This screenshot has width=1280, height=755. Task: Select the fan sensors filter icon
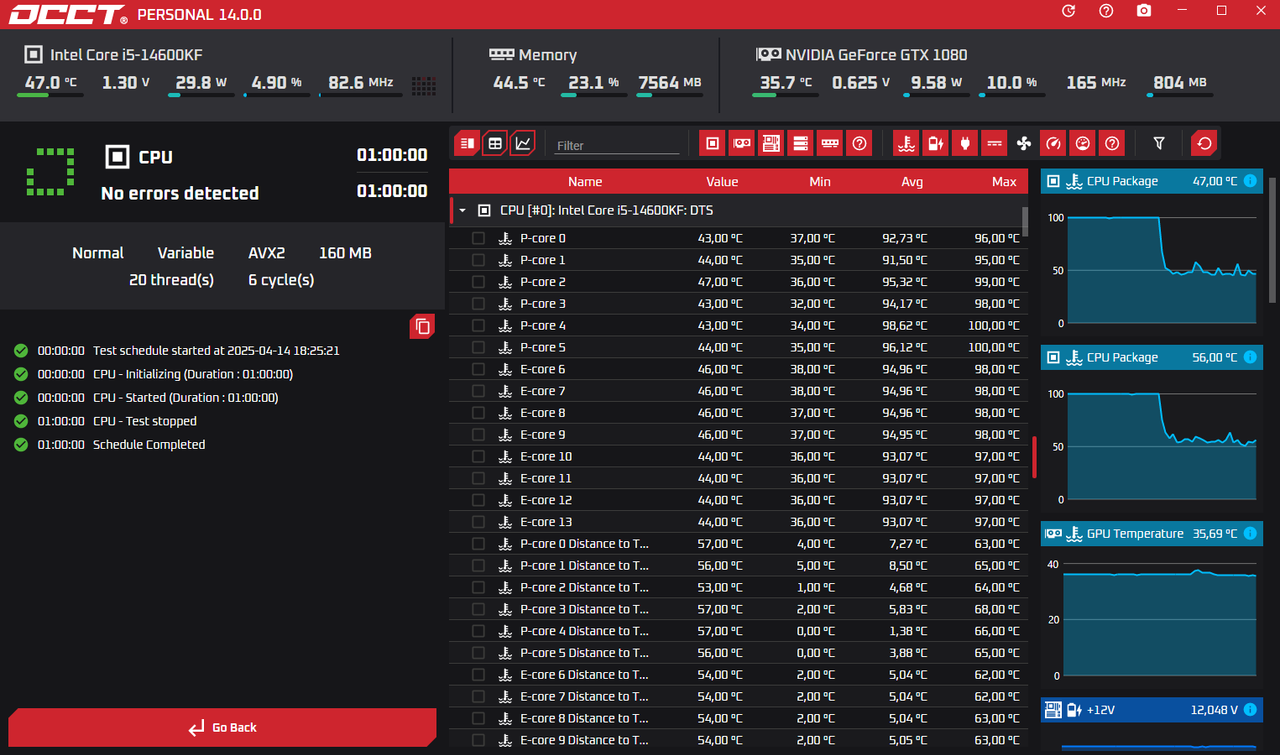coord(1023,143)
